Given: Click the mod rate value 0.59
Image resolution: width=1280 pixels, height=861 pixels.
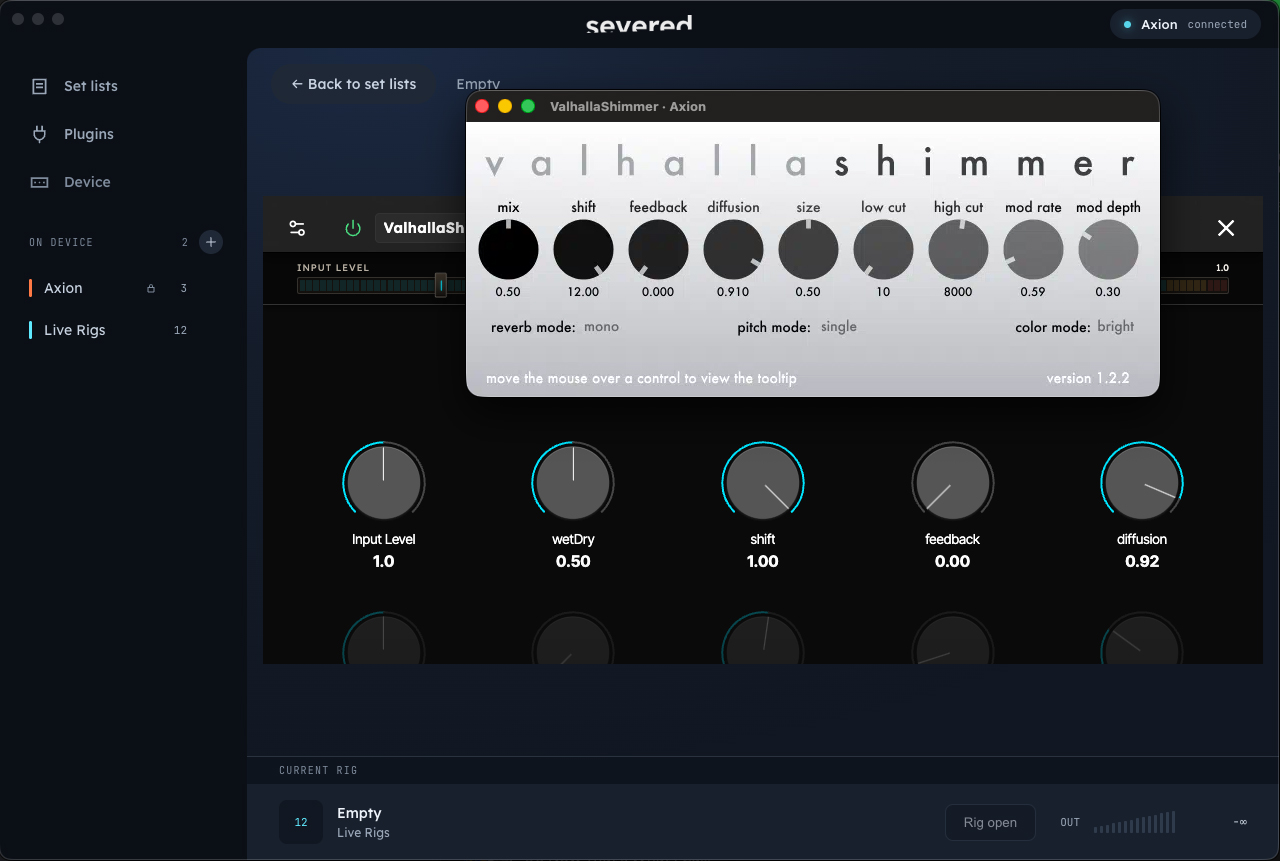Looking at the screenshot, I should click(x=1033, y=292).
